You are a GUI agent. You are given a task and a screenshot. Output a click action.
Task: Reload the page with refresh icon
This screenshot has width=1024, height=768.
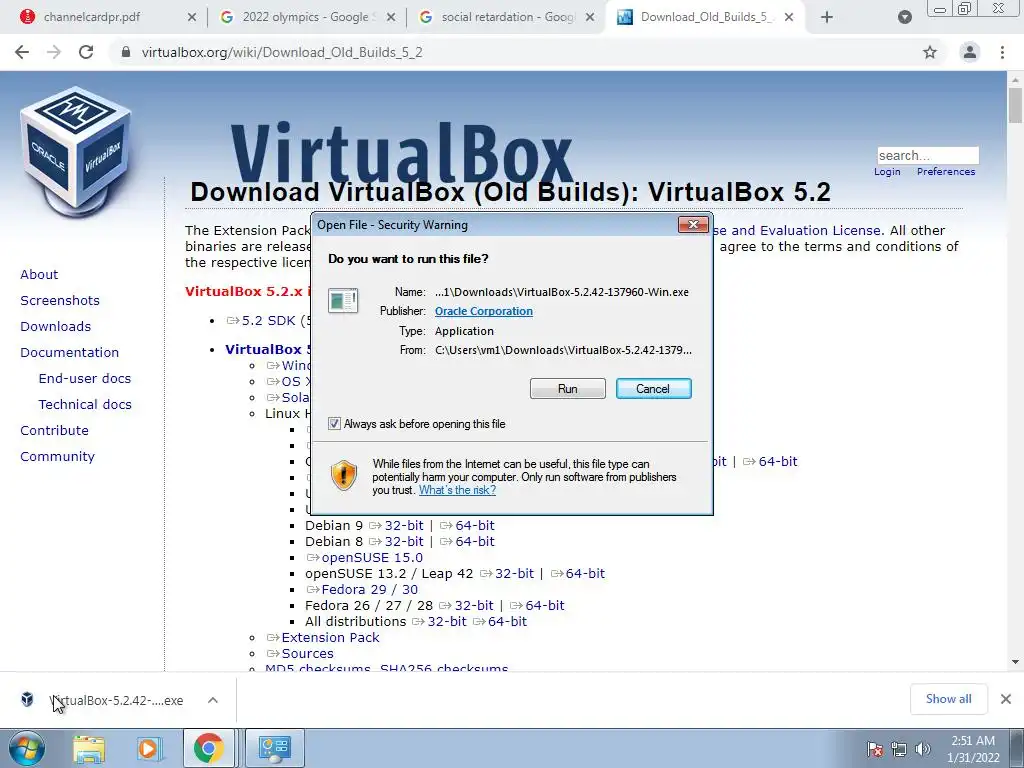pyautogui.click(x=86, y=52)
